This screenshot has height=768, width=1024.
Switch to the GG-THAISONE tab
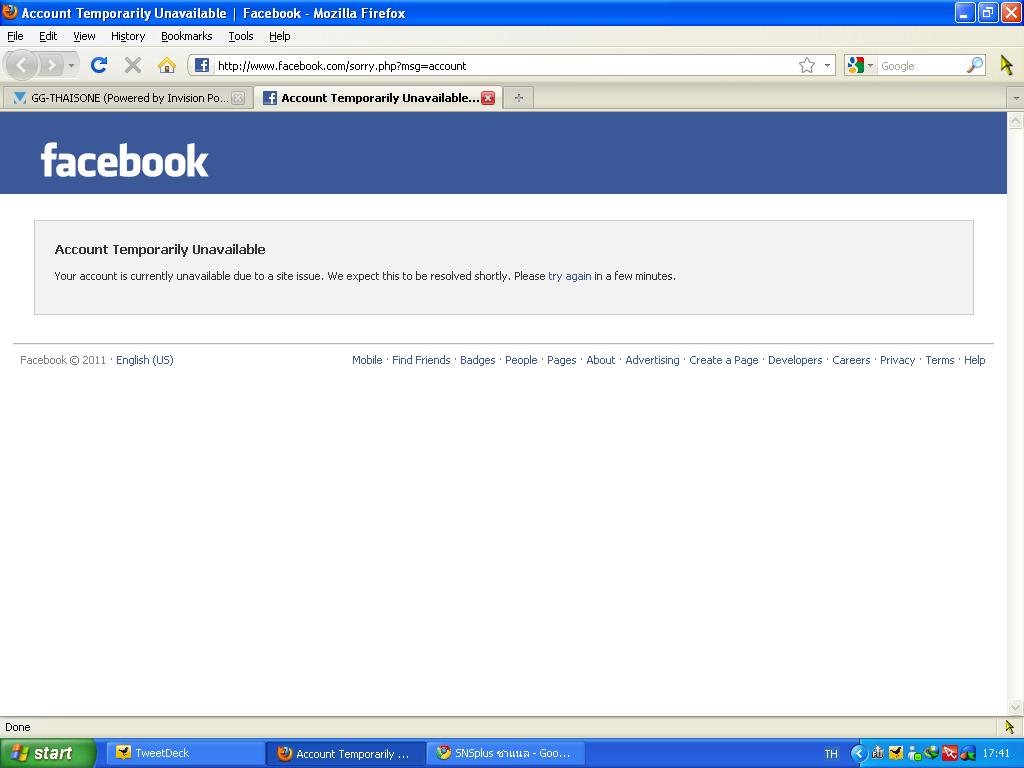[128, 98]
